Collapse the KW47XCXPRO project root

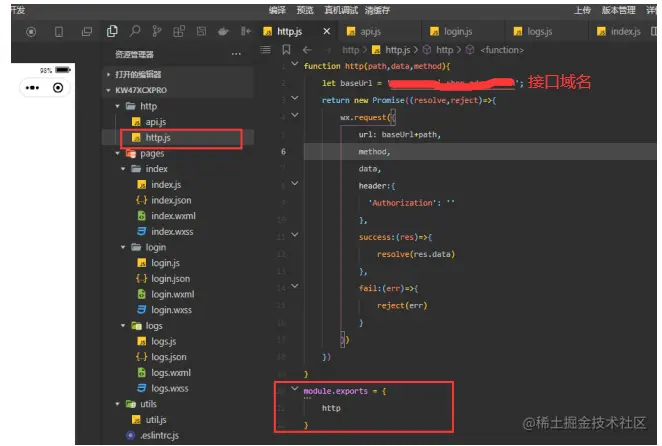109,90
